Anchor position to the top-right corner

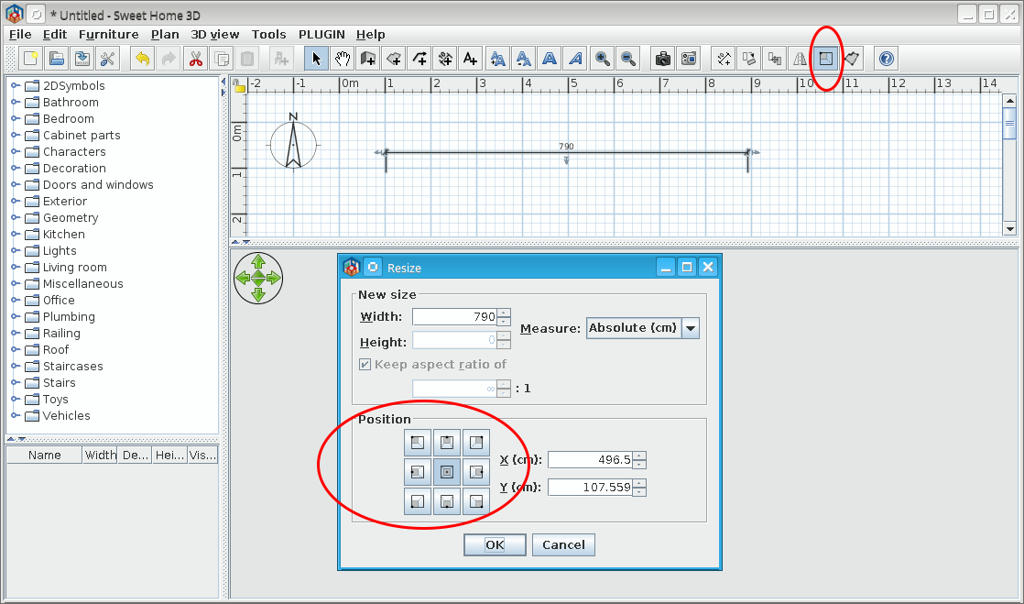click(x=476, y=443)
